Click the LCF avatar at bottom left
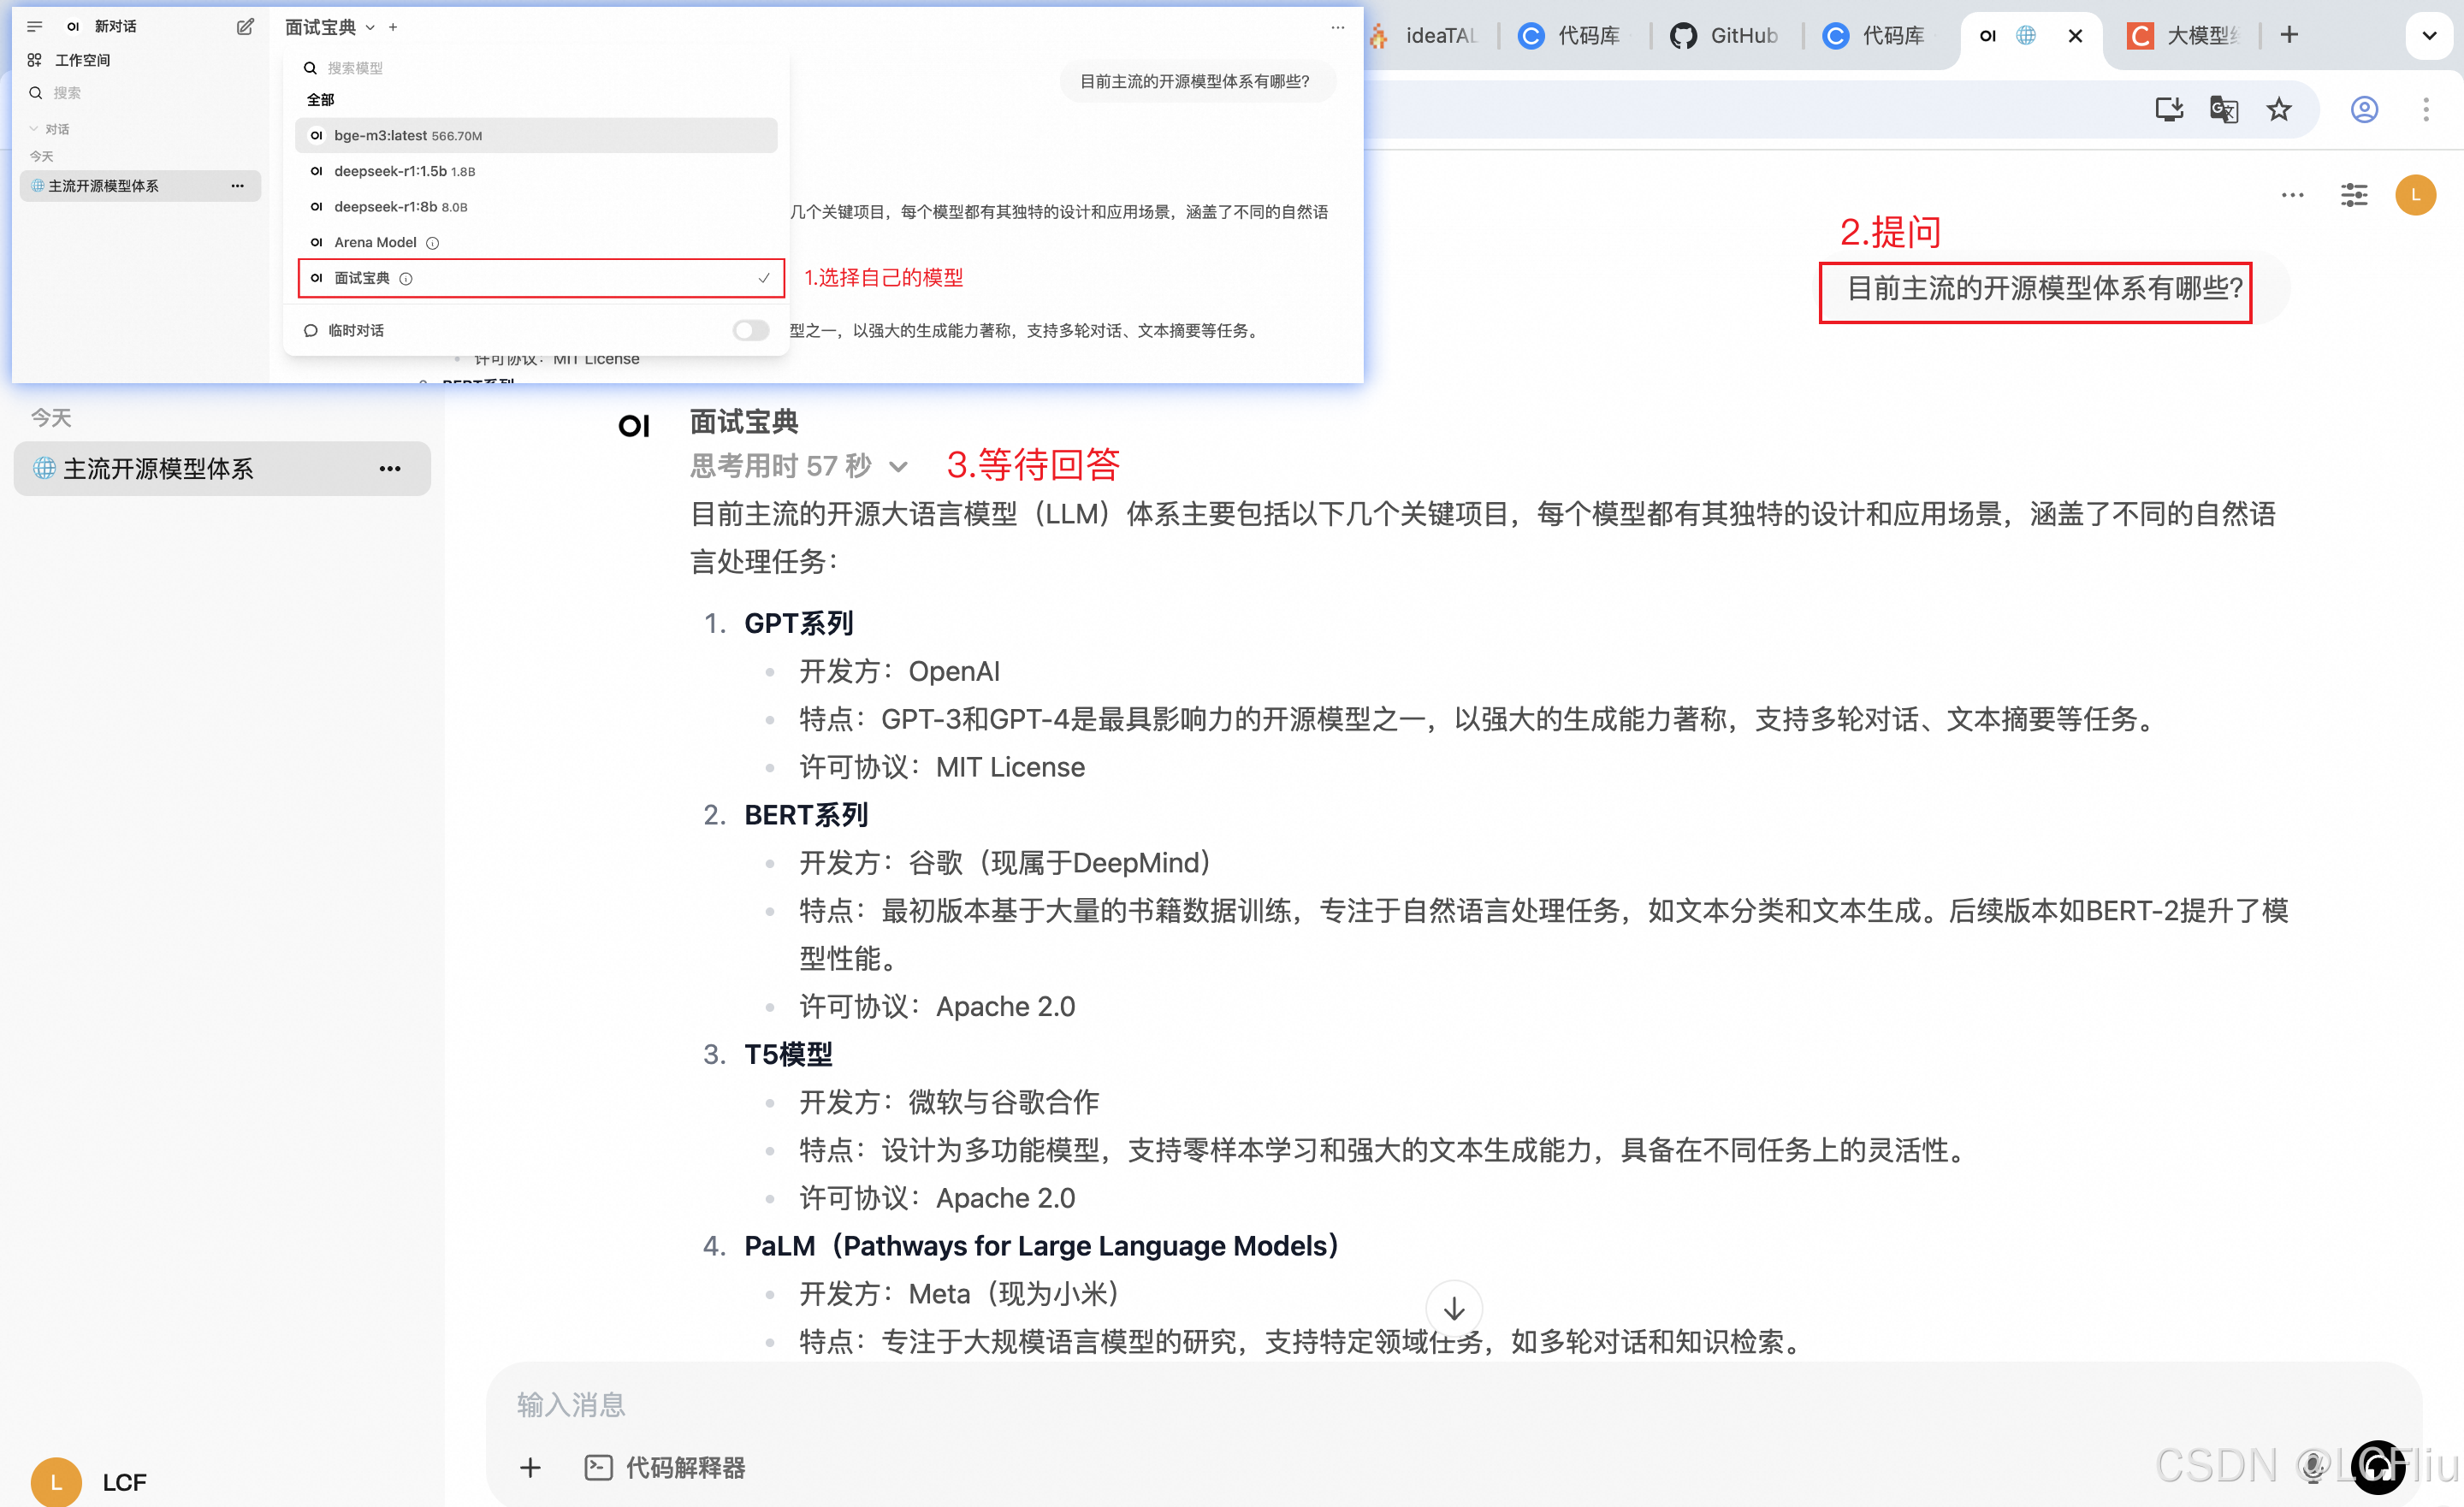The height and width of the screenshot is (1507, 2464). (x=56, y=1482)
